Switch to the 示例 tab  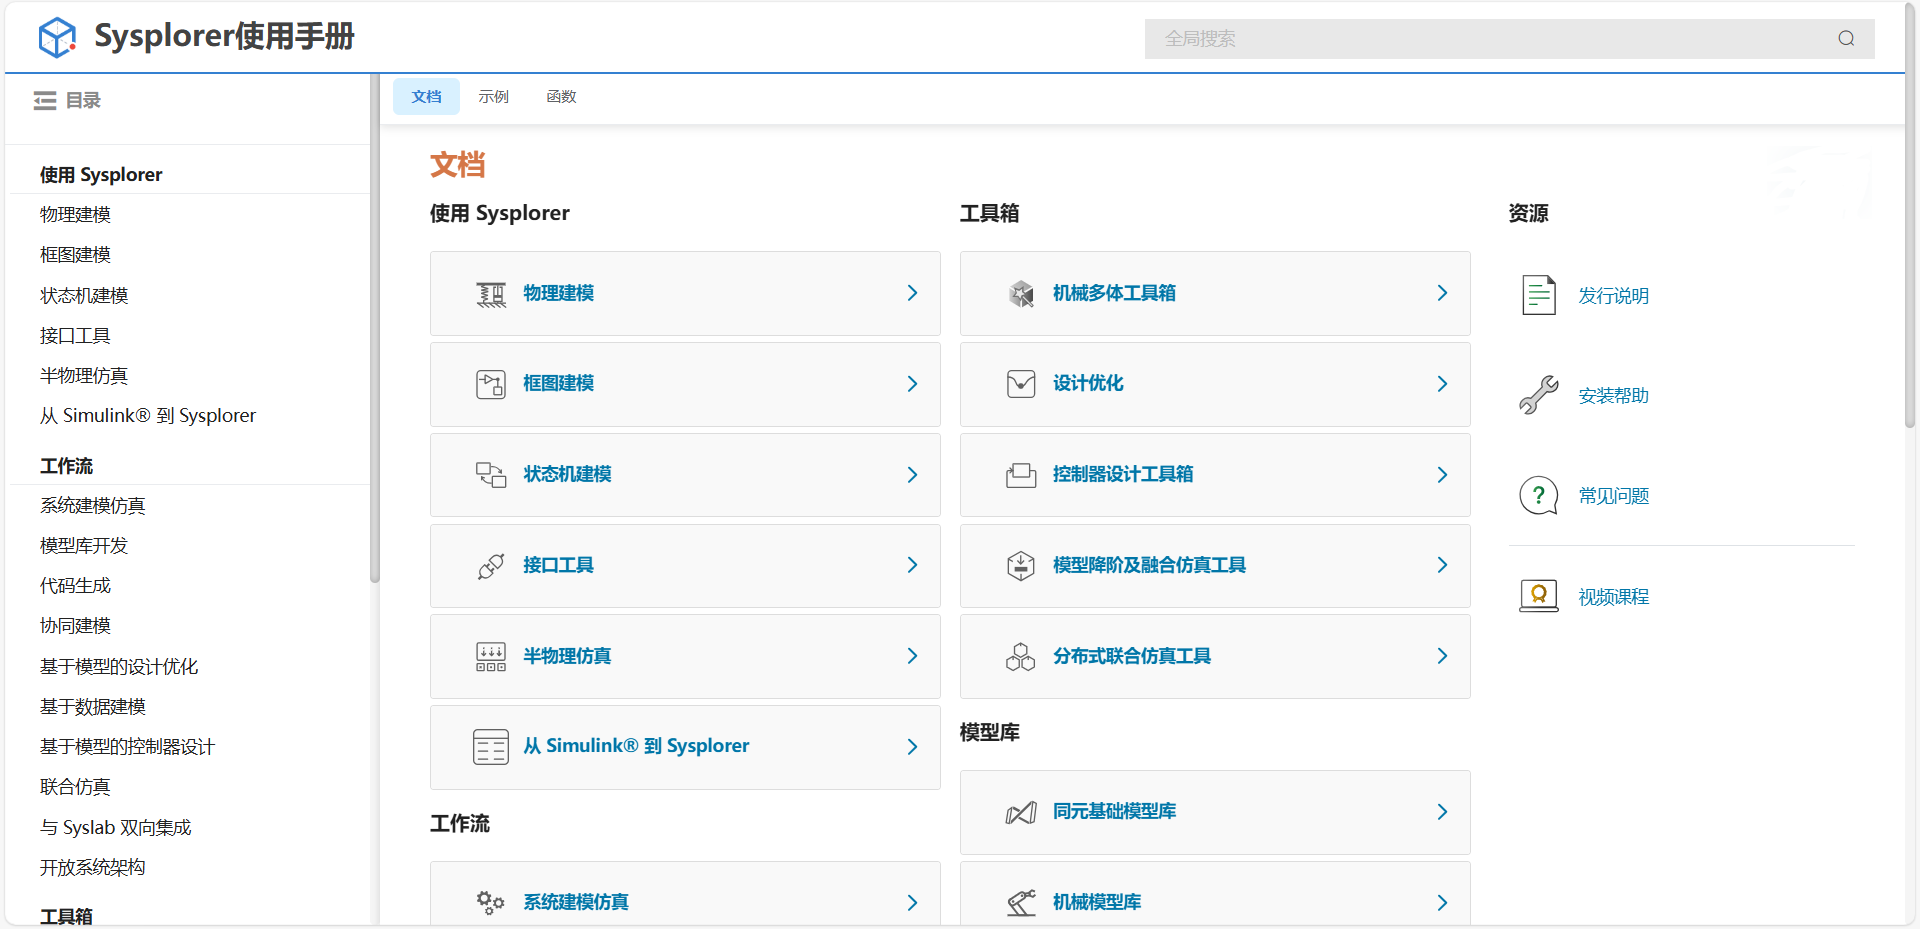click(493, 97)
